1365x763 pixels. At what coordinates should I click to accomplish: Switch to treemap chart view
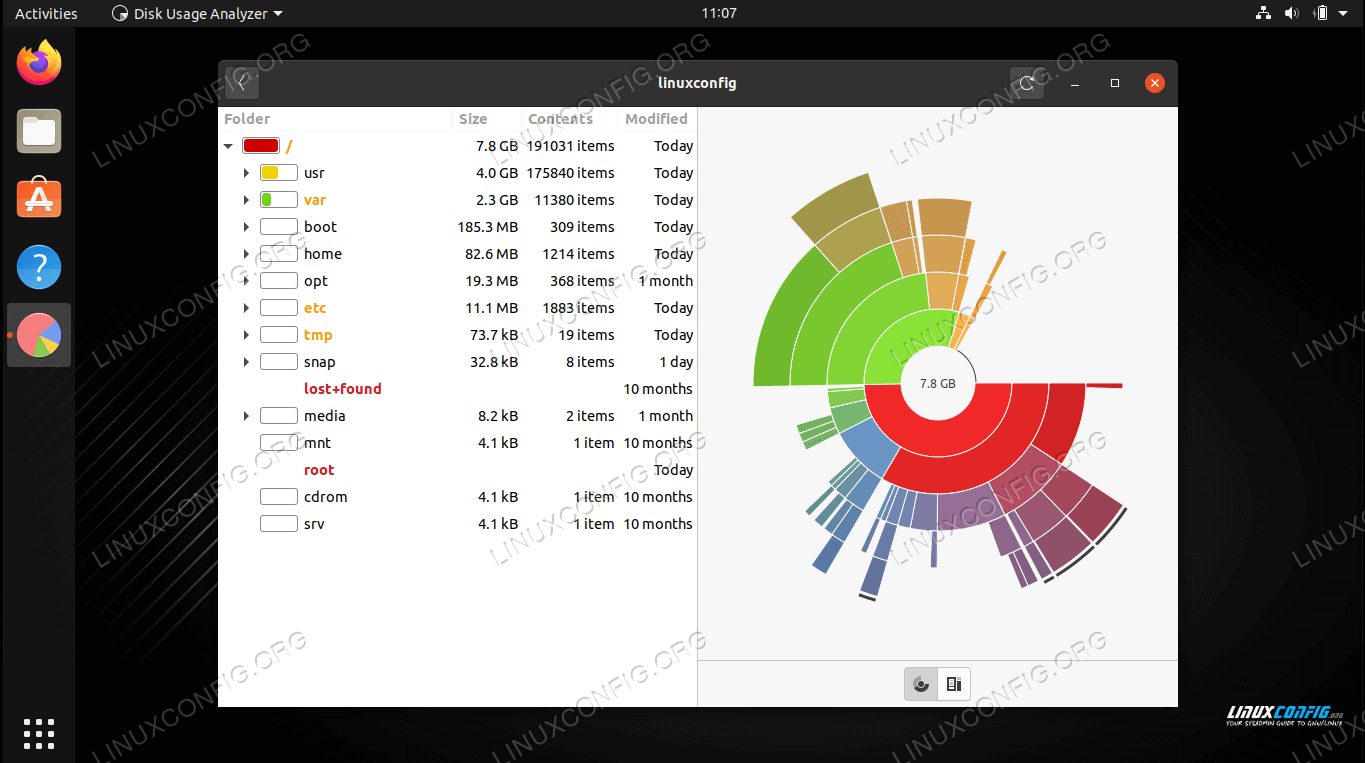point(954,684)
